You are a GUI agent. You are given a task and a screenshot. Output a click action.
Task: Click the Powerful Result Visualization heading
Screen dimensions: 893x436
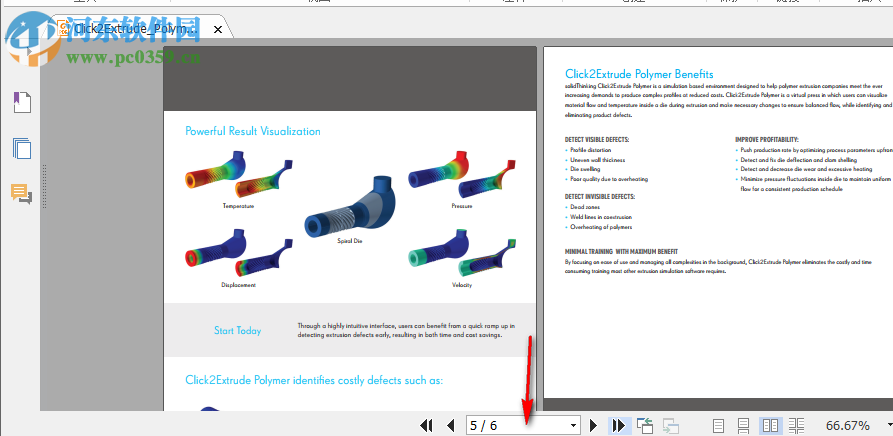pos(253,131)
